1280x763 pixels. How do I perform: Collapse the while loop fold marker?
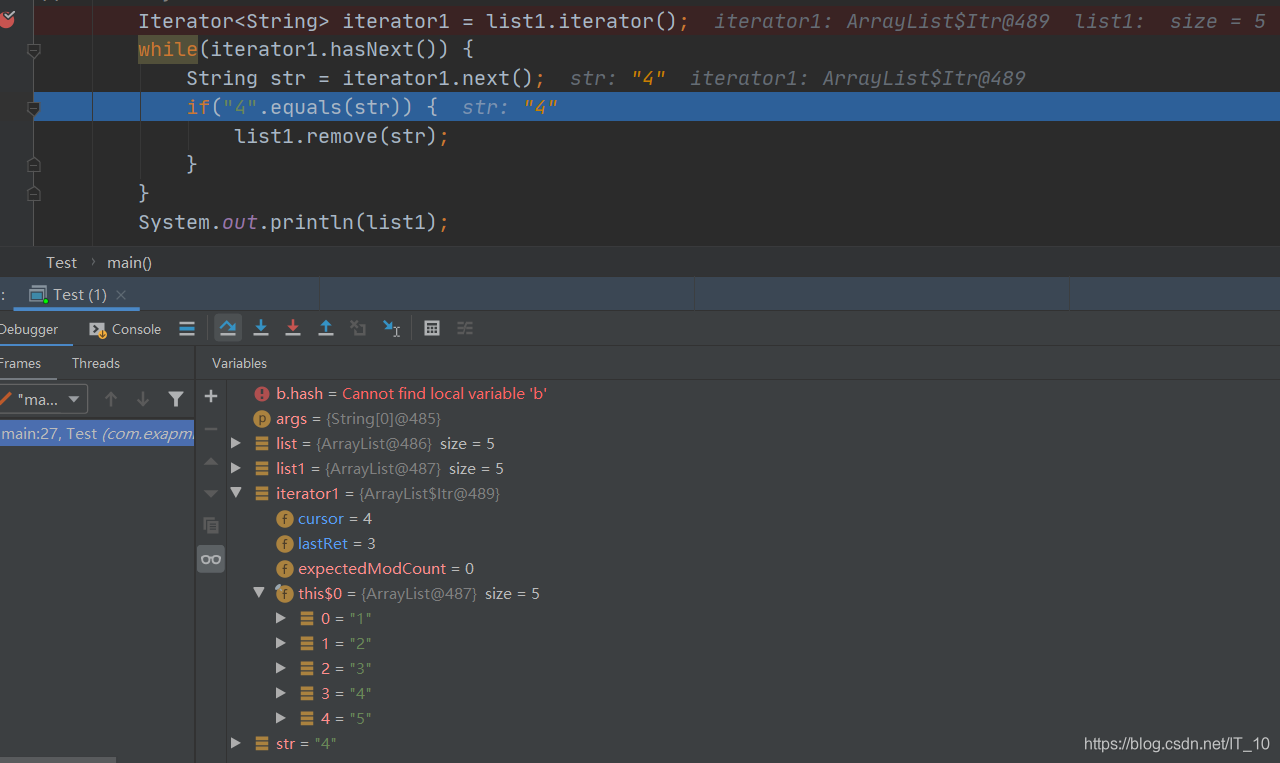pos(33,50)
